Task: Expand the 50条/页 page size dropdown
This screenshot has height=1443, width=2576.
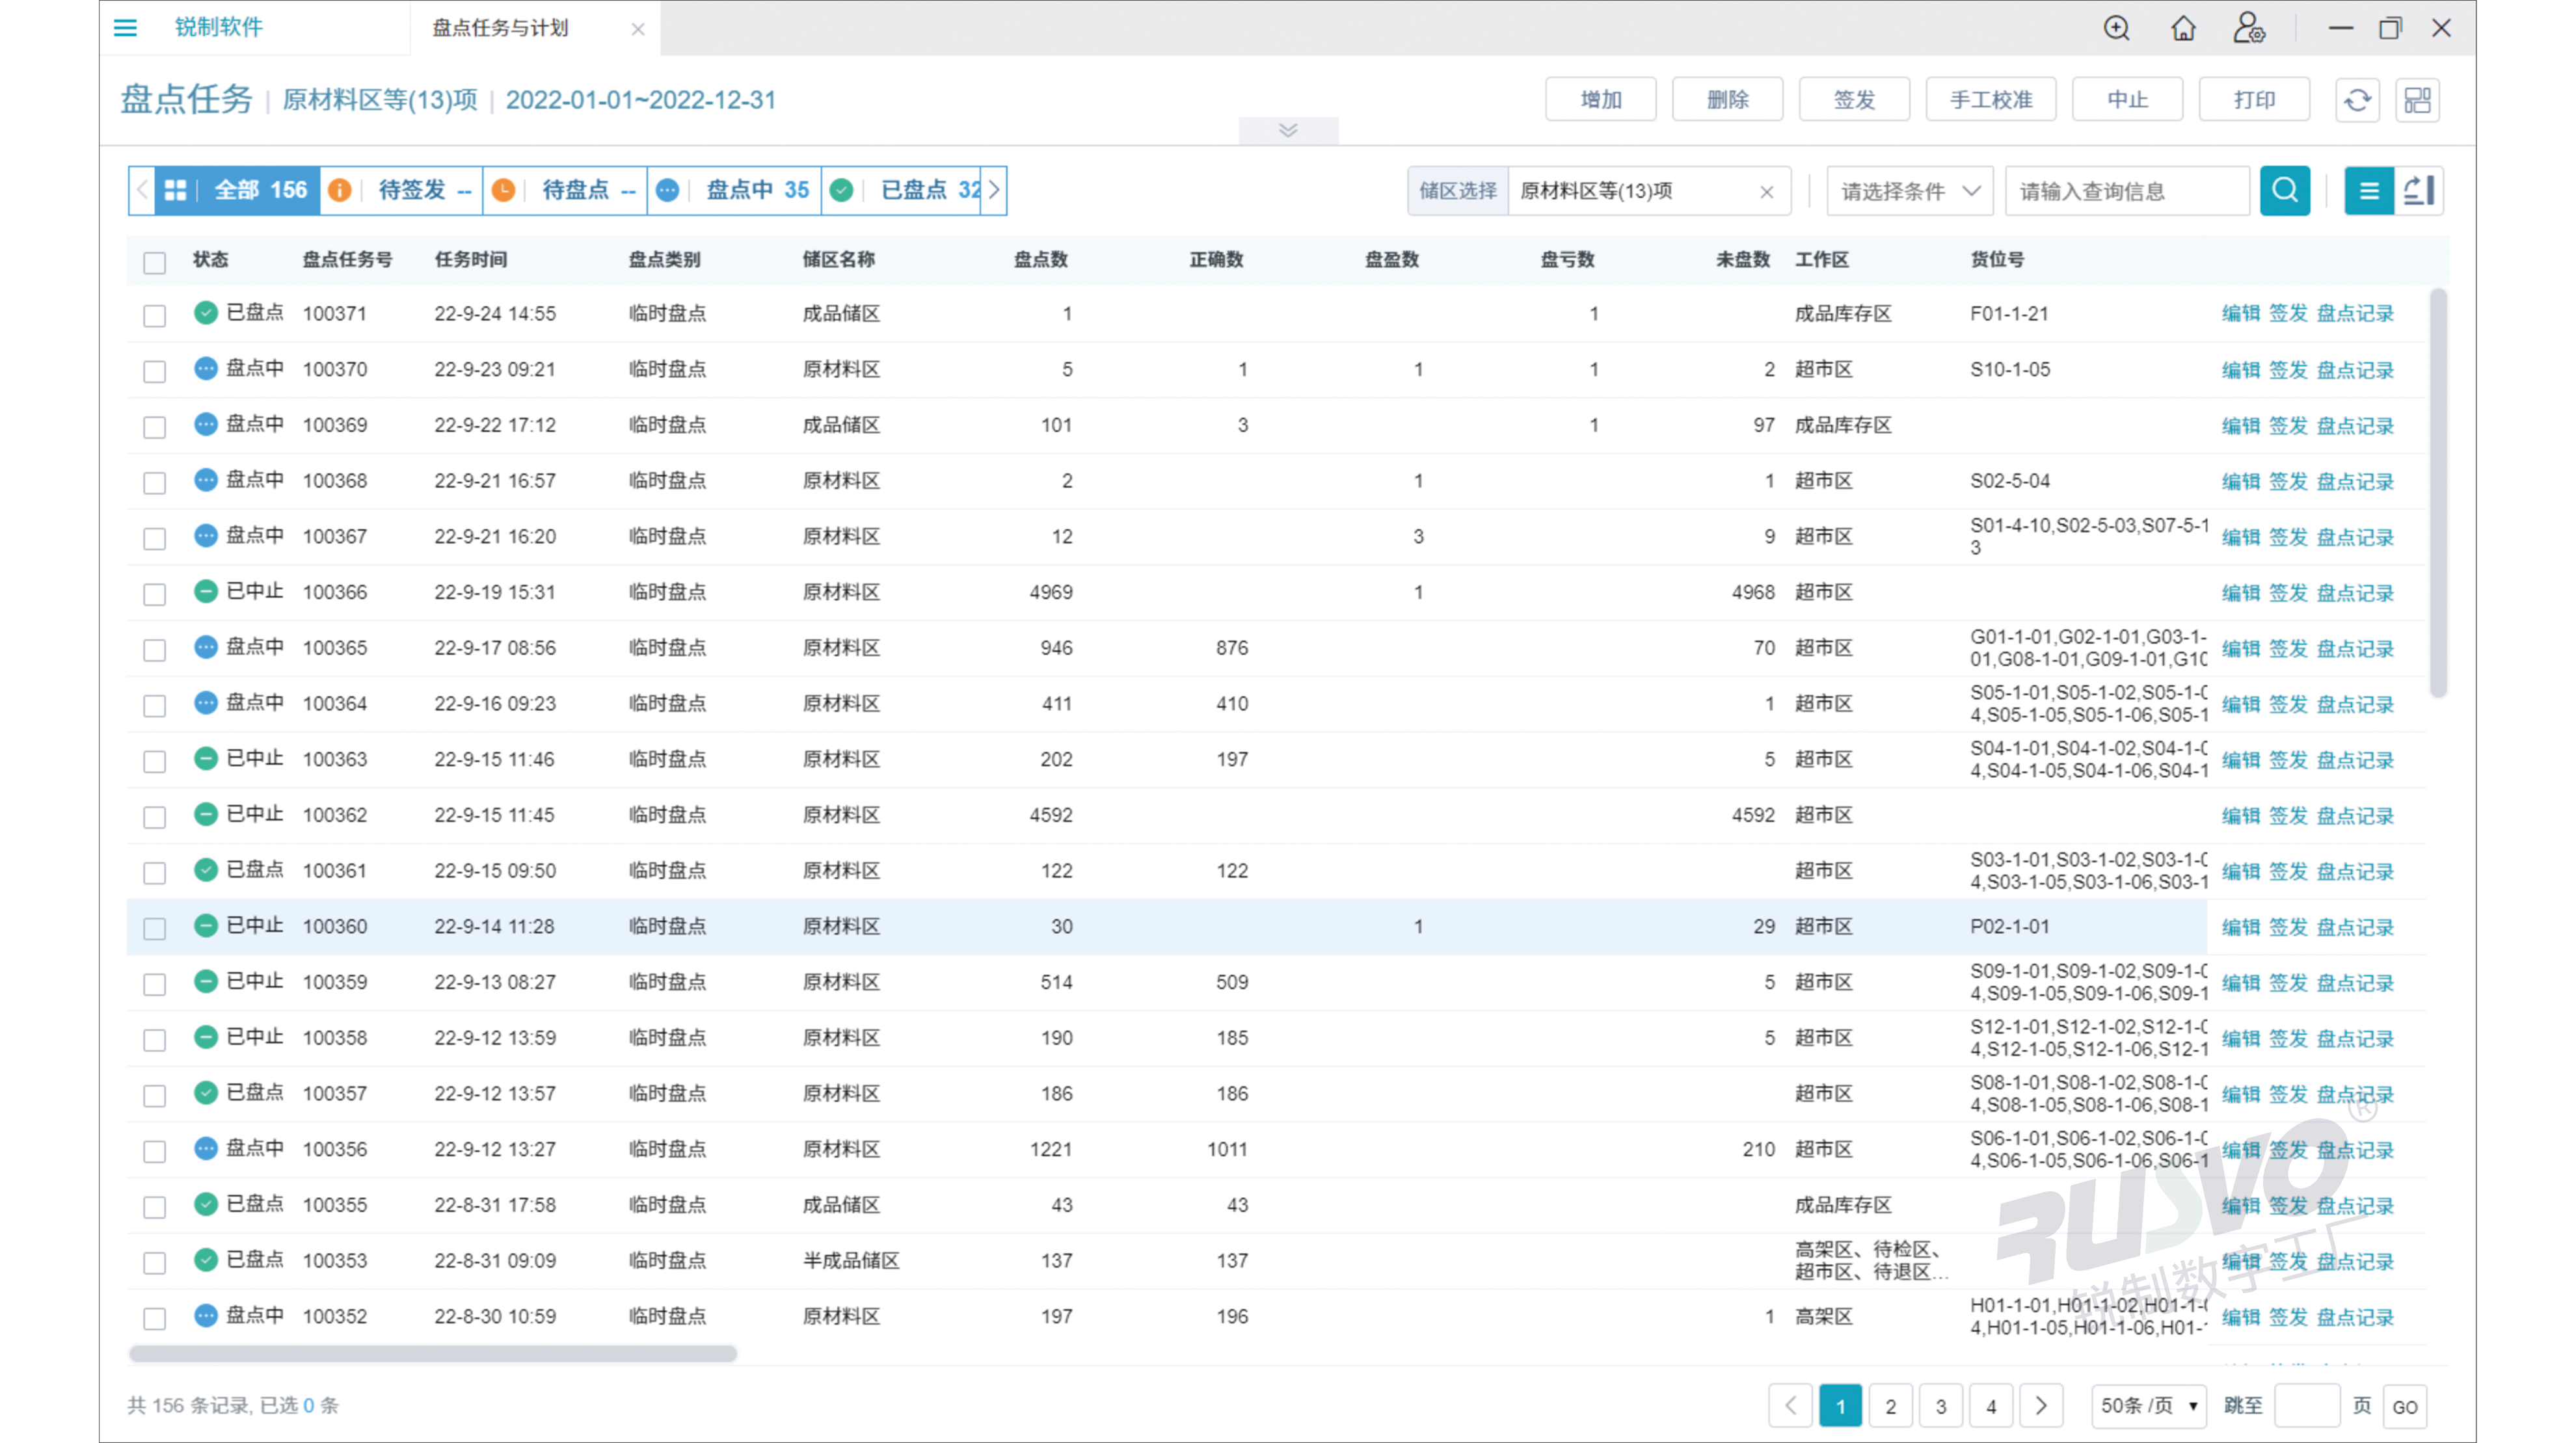Action: 2148,1406
